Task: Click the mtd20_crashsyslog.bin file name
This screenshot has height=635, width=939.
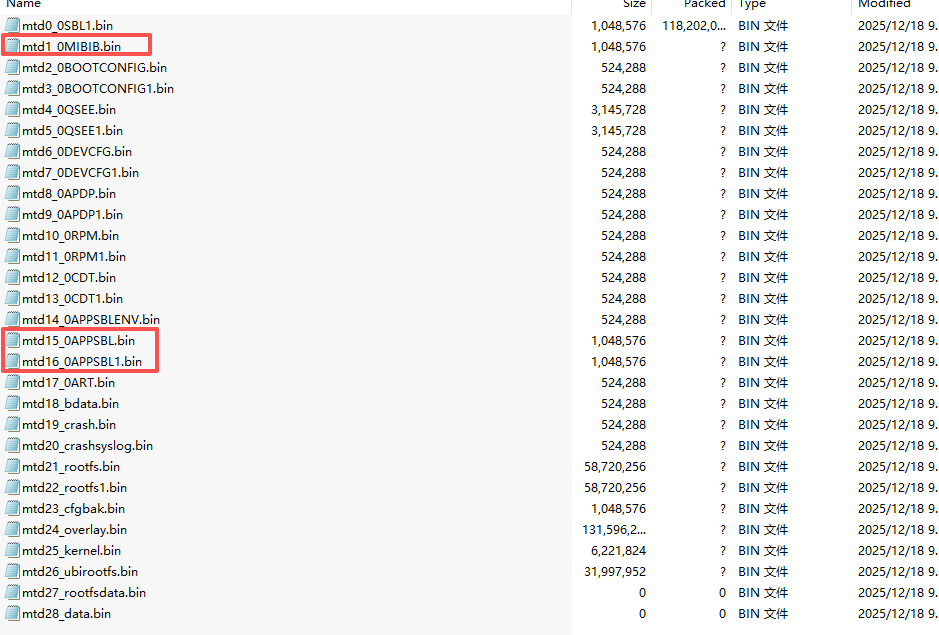Action: tap(87, 446)
